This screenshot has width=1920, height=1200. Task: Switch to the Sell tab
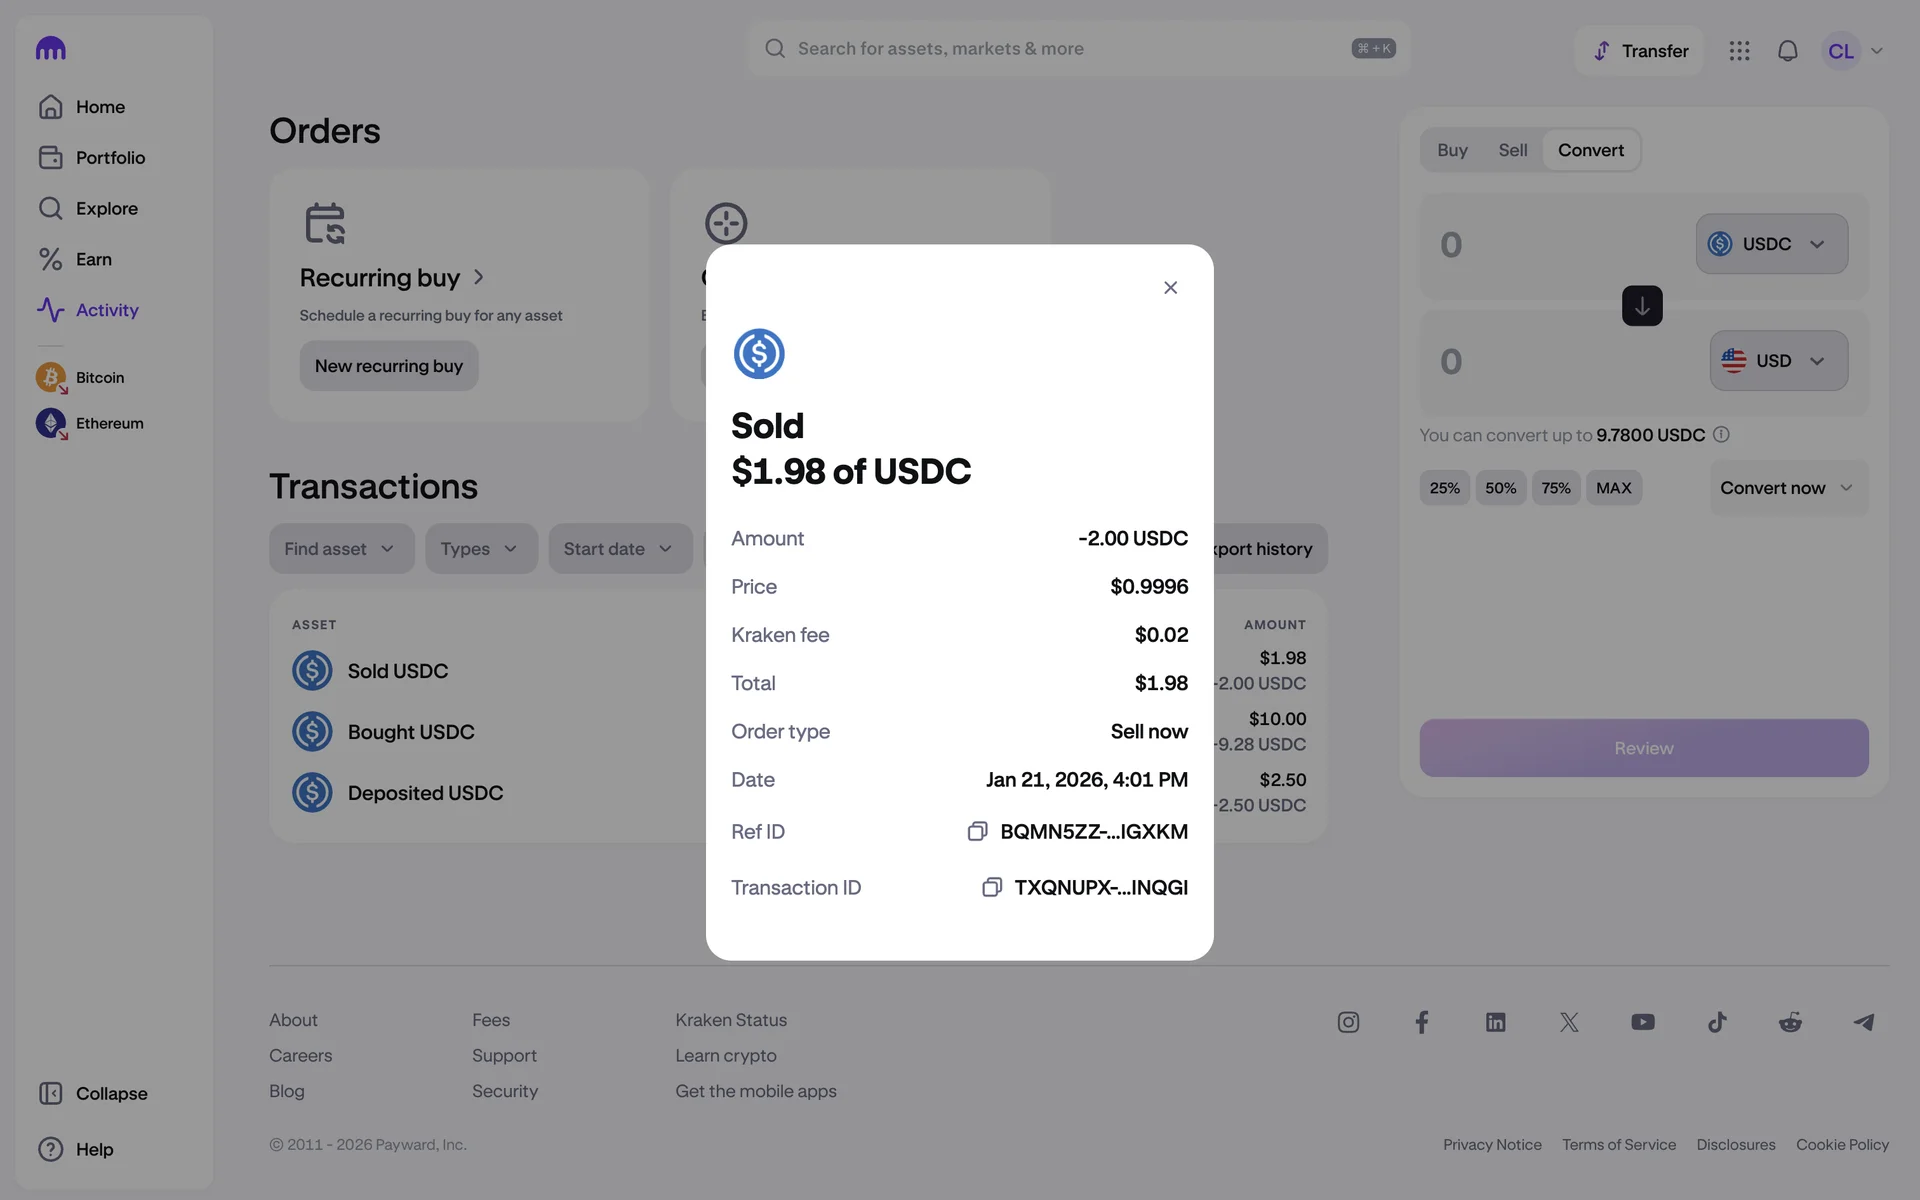[1512, 150]
